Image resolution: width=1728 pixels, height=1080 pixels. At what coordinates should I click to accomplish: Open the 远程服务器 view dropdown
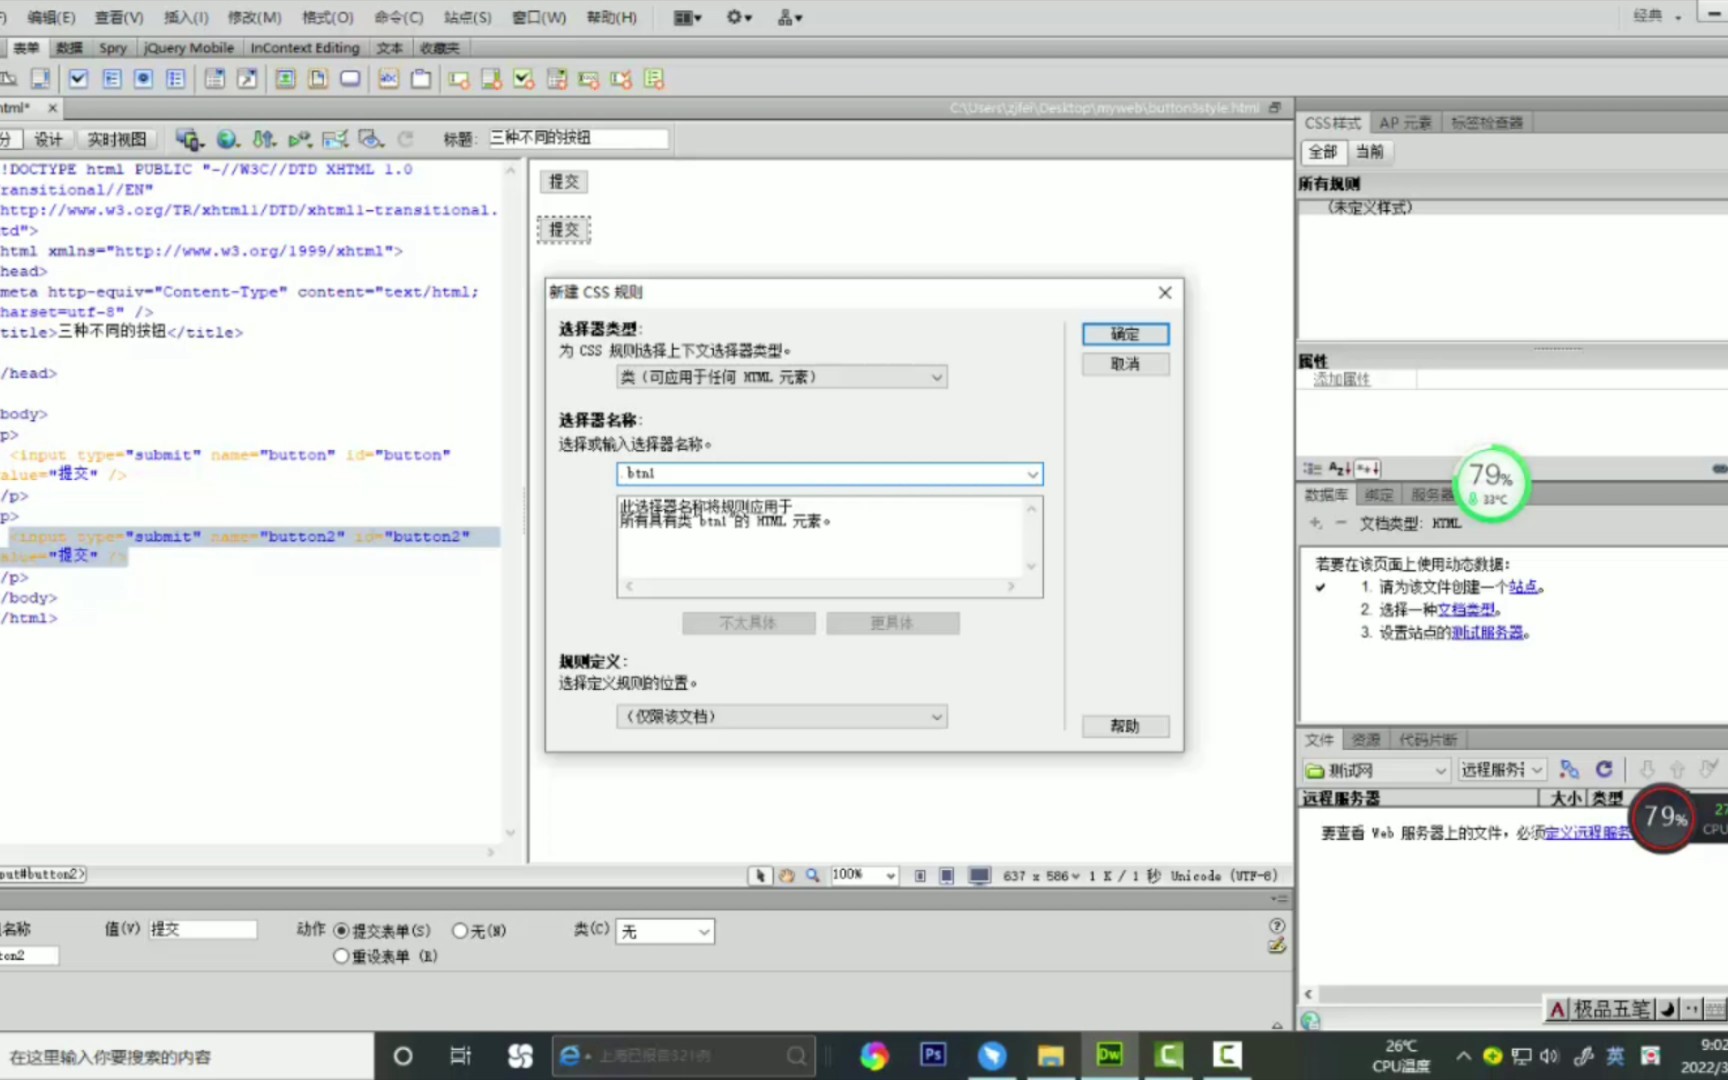click(1502, 770)
